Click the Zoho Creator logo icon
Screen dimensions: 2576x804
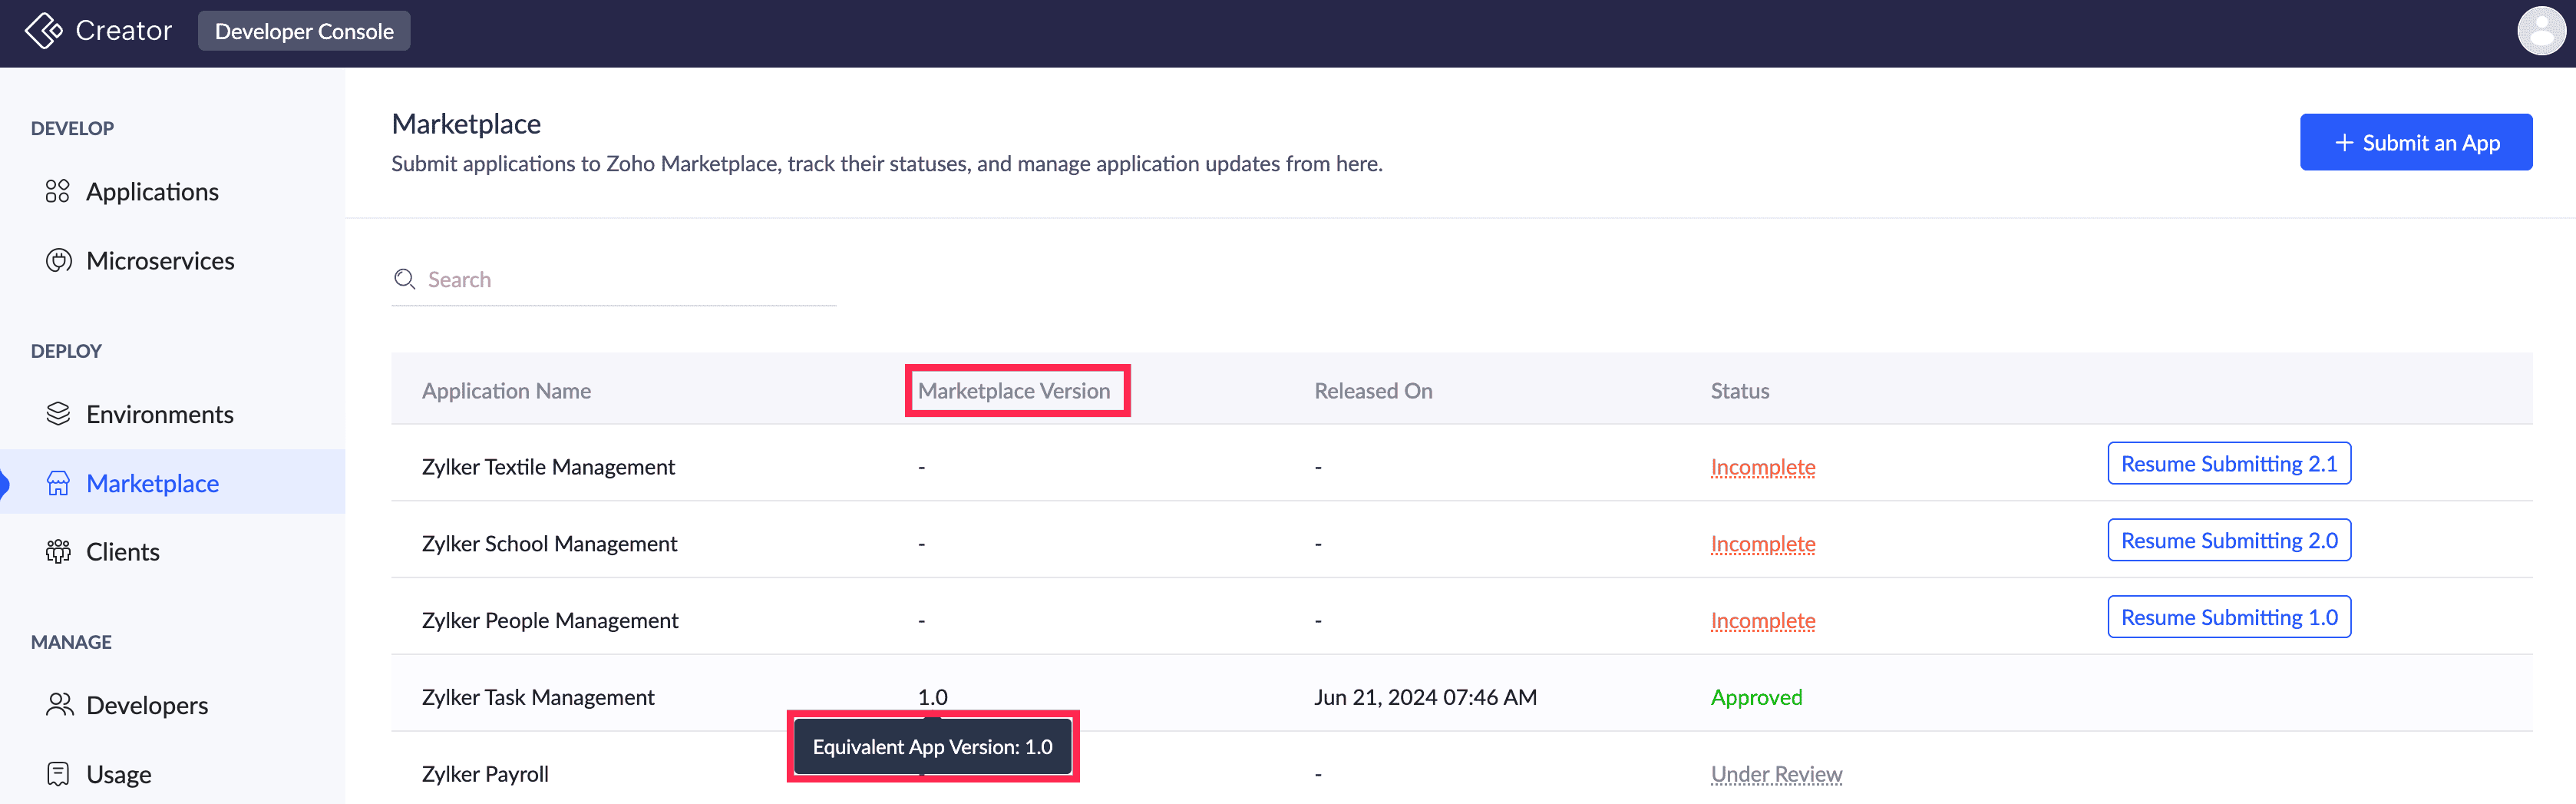click(x=43, y=31)
